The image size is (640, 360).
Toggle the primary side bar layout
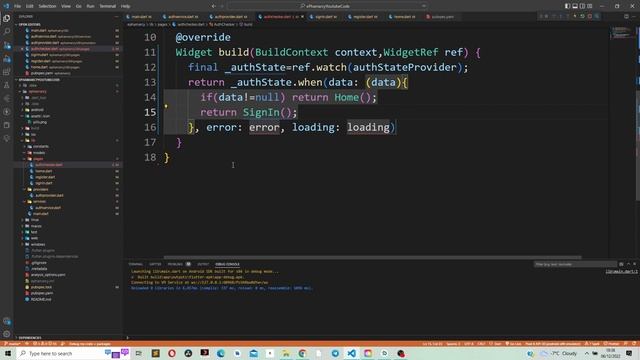coord(567,6)
